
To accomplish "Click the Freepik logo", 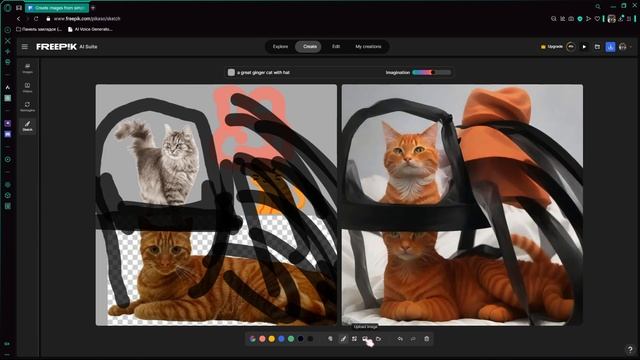I will pyautogui.click(x=56, y=47).
